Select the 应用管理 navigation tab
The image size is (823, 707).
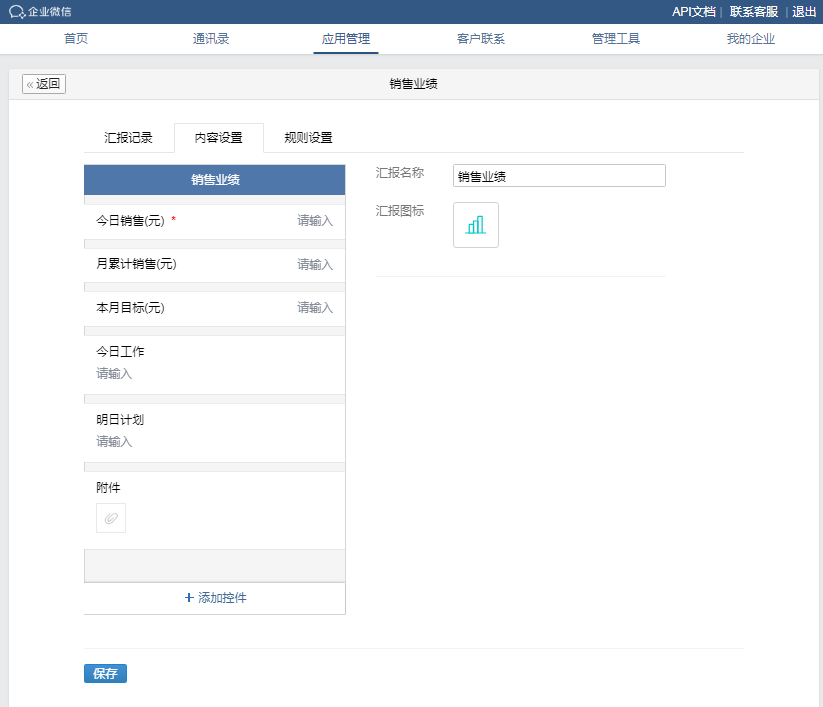[x=346, y=38]
